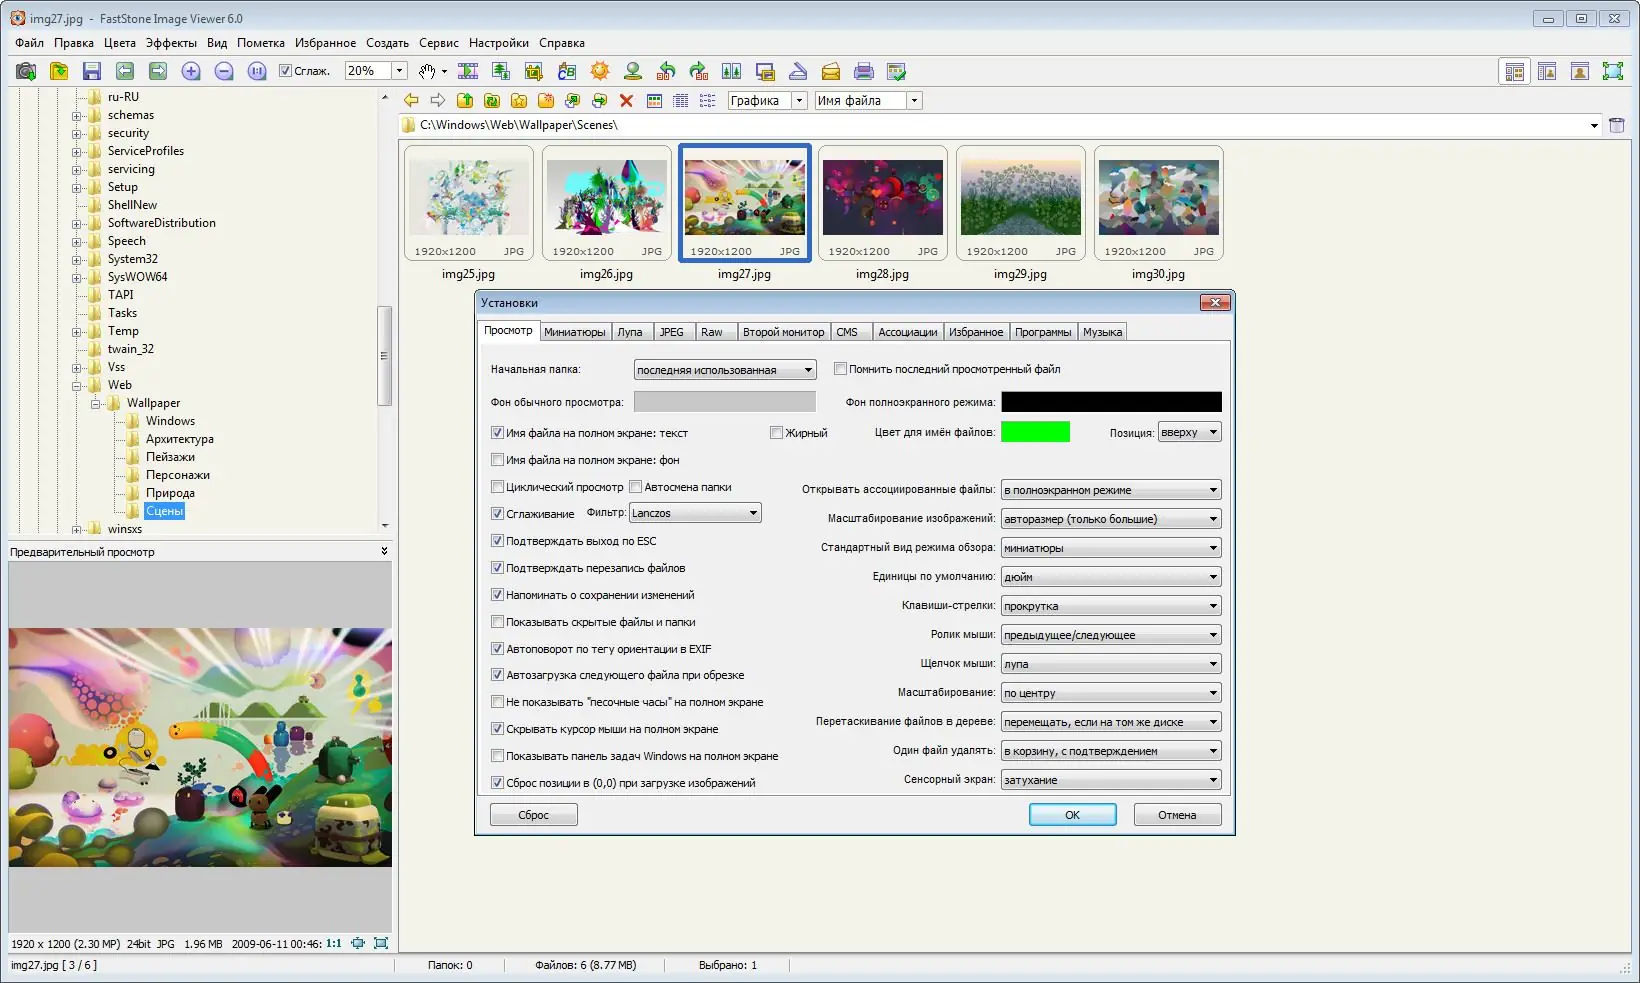The height and width of the screenshot is (983, 1640).
Task: Switch to the 'Миниатюры' tab
Action: click(x=574, y=332)
